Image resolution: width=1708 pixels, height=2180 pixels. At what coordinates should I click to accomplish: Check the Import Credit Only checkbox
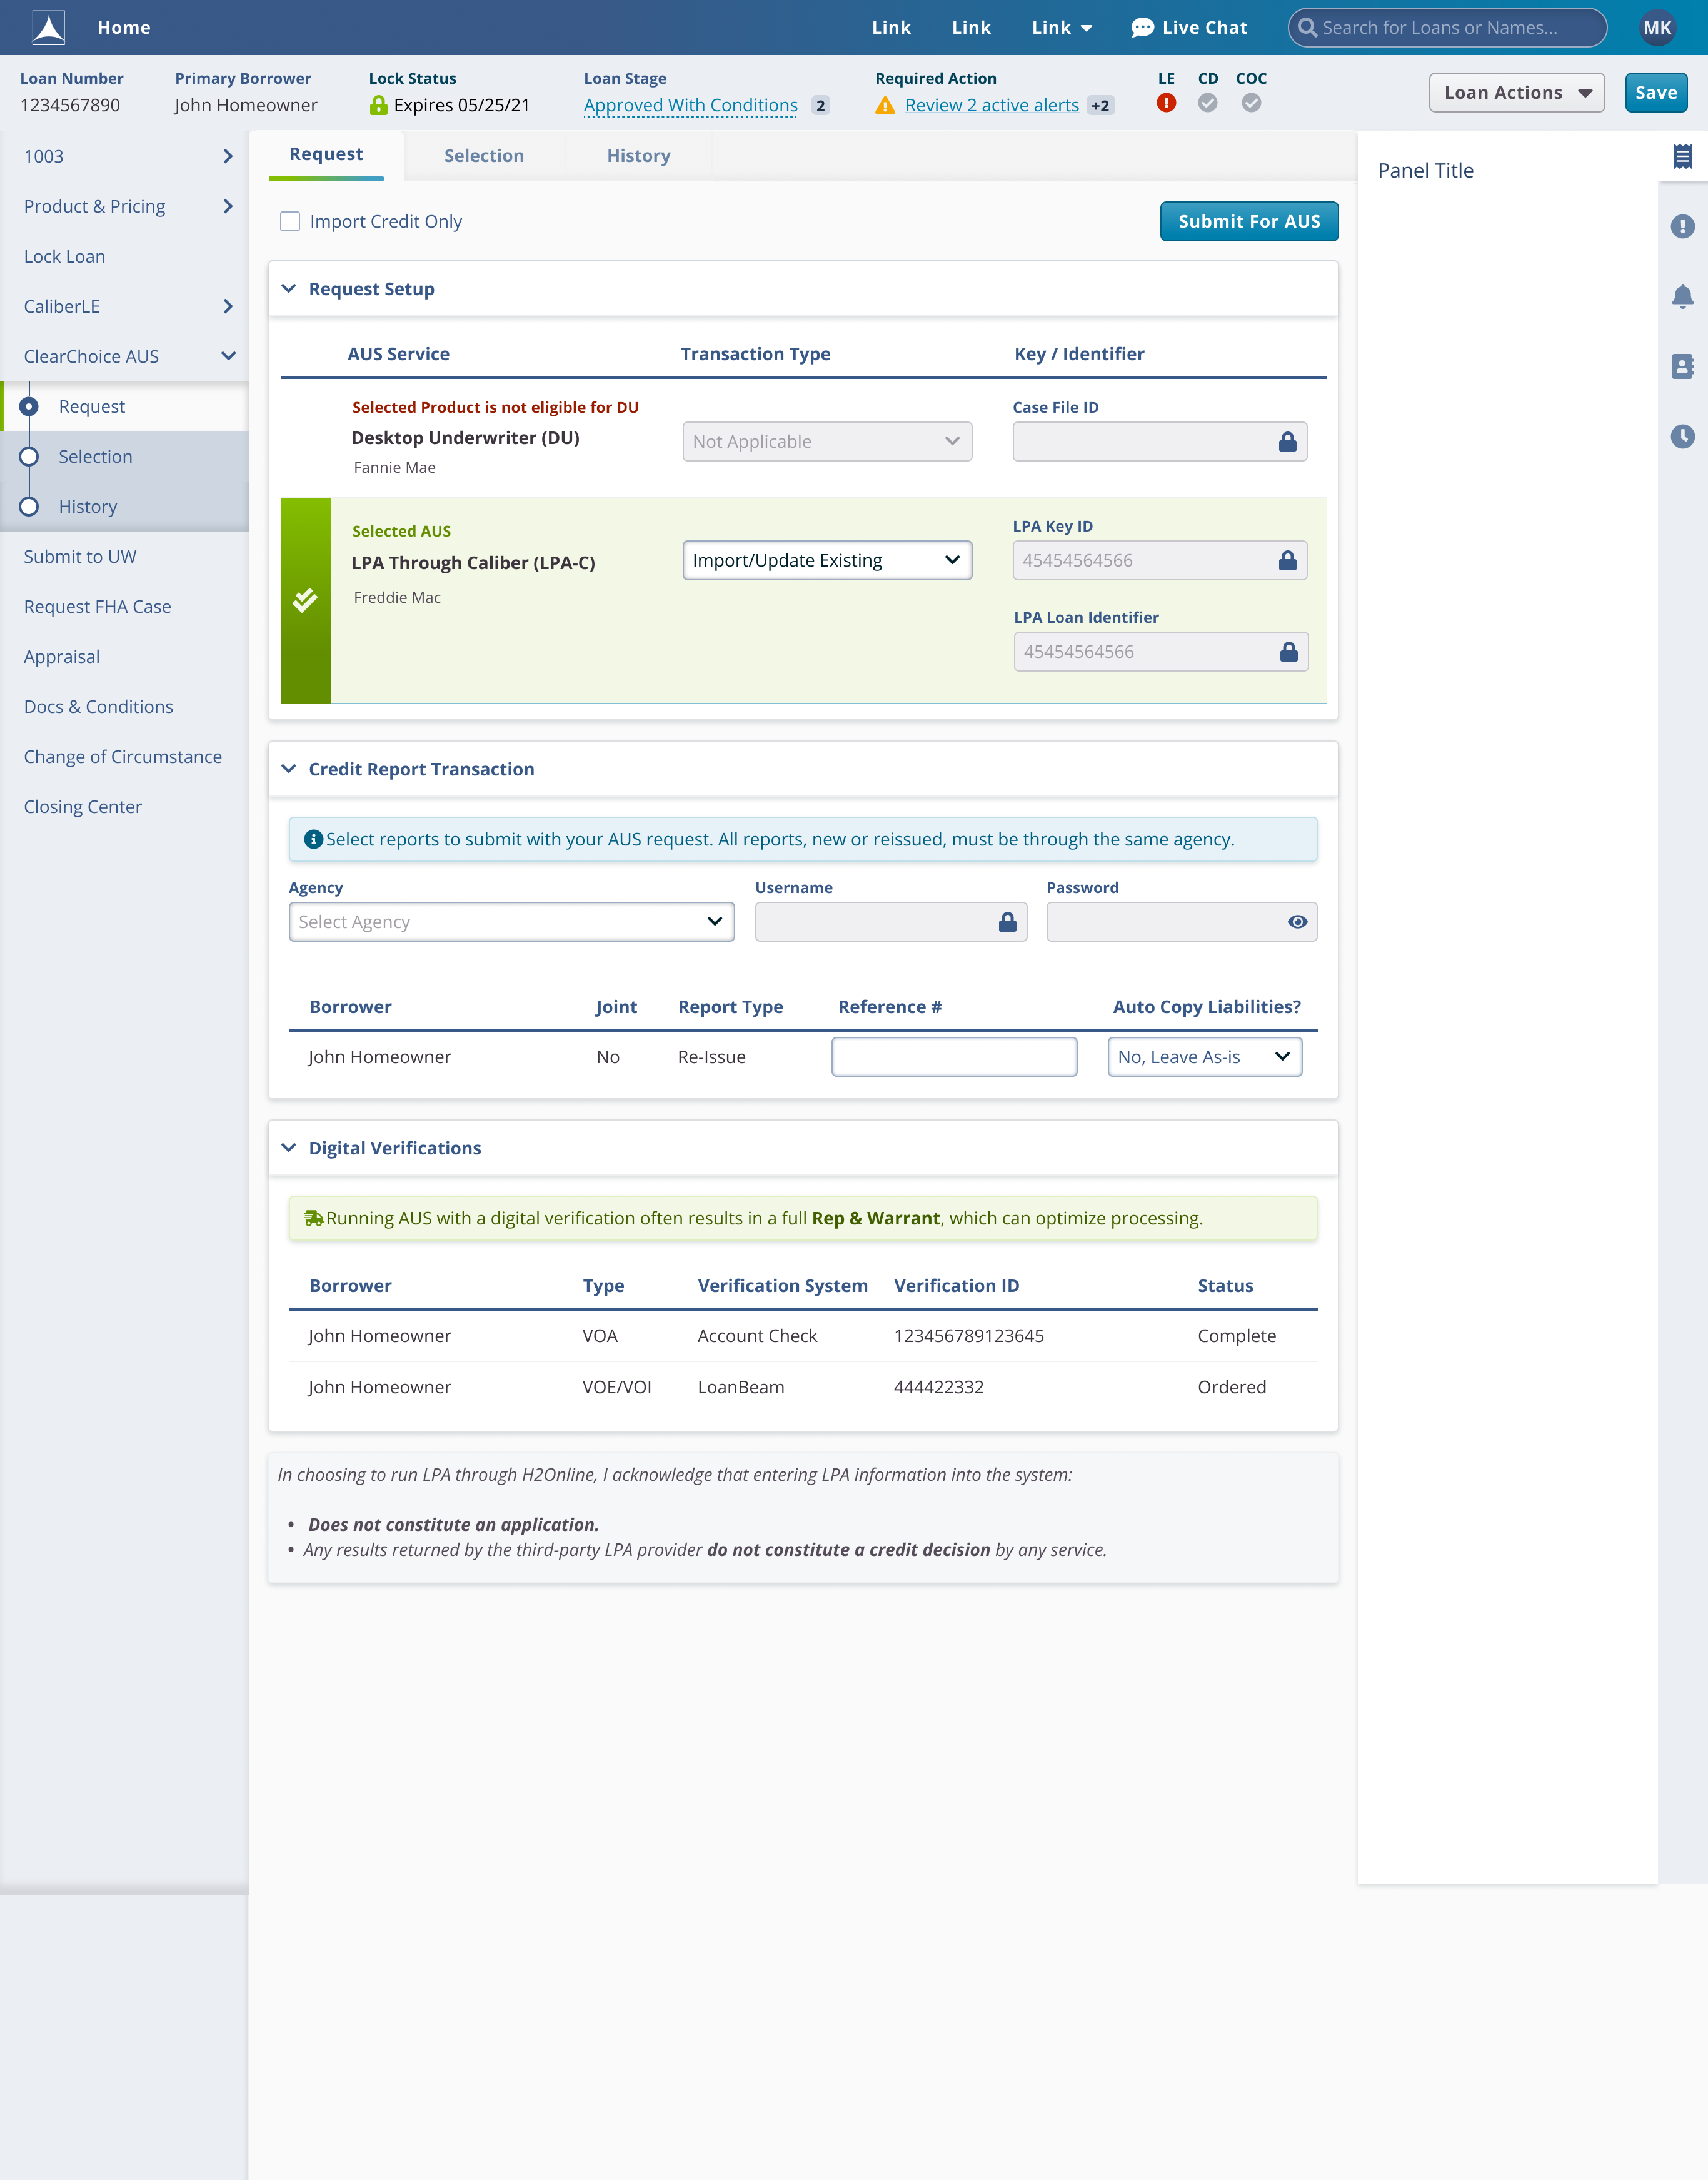290,222
